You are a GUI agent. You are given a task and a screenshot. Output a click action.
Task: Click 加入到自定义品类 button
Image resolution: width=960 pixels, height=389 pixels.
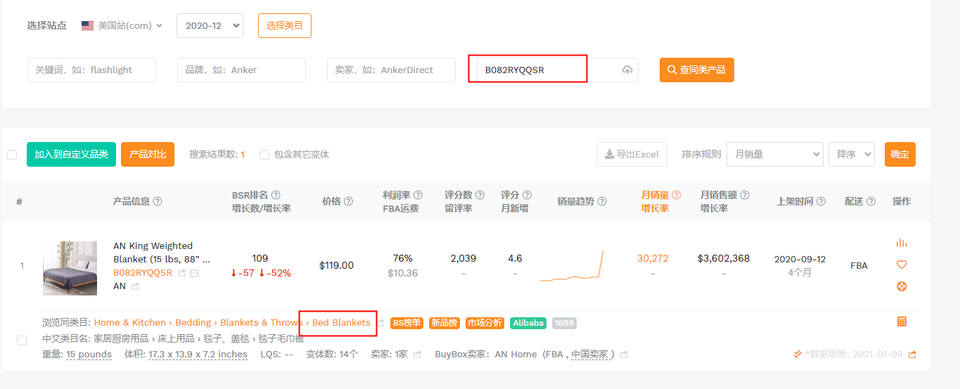pos(71,154)
